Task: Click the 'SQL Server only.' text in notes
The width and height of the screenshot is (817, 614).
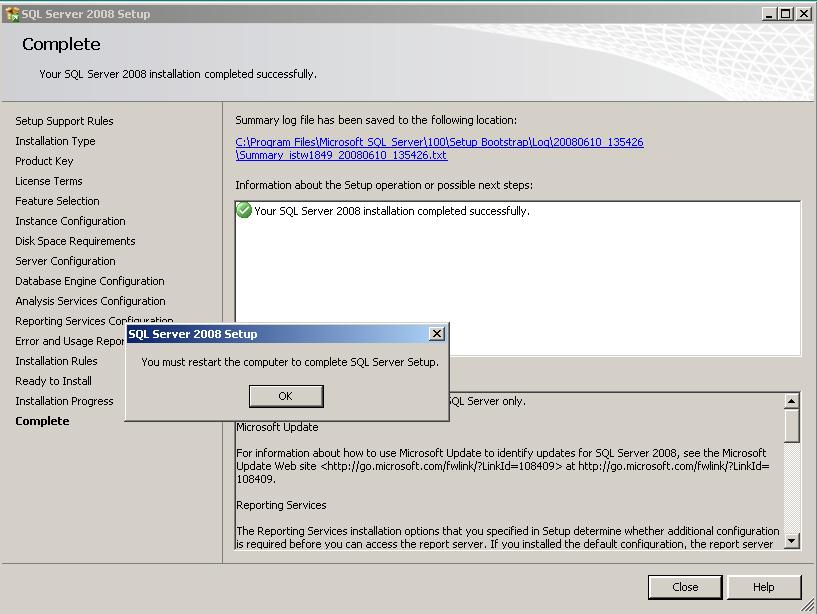Action: (488, 401)
